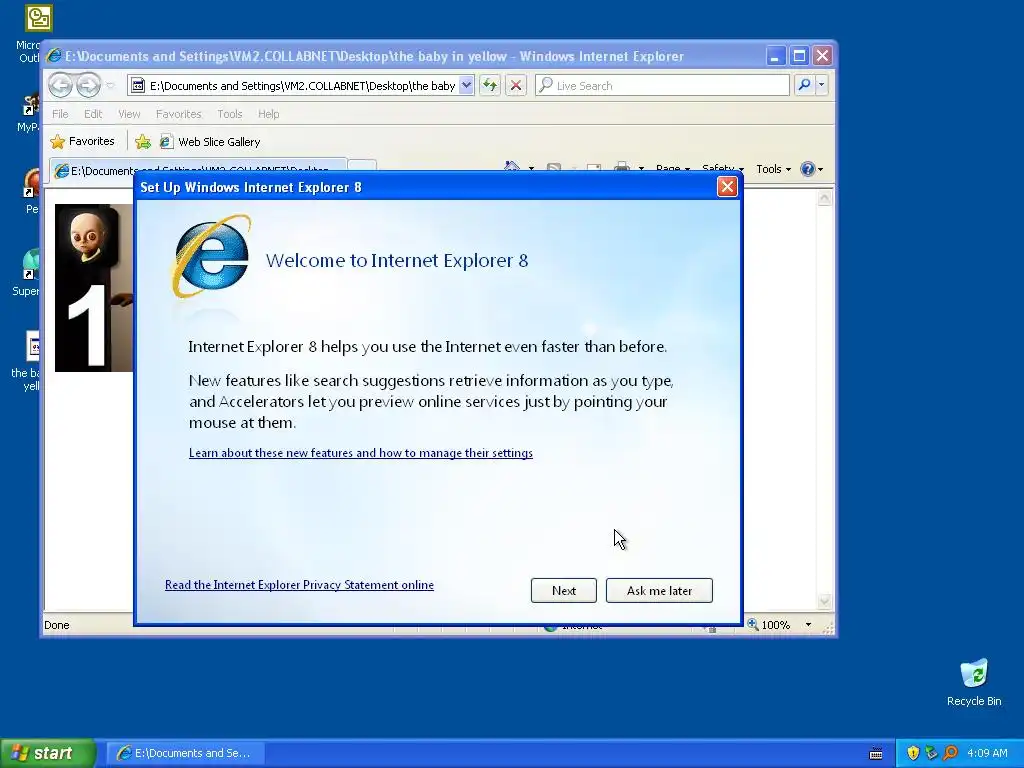The height and width of the screenshot is (768, 1024).
Task: Click the Start button
Action: coord(48,753)
